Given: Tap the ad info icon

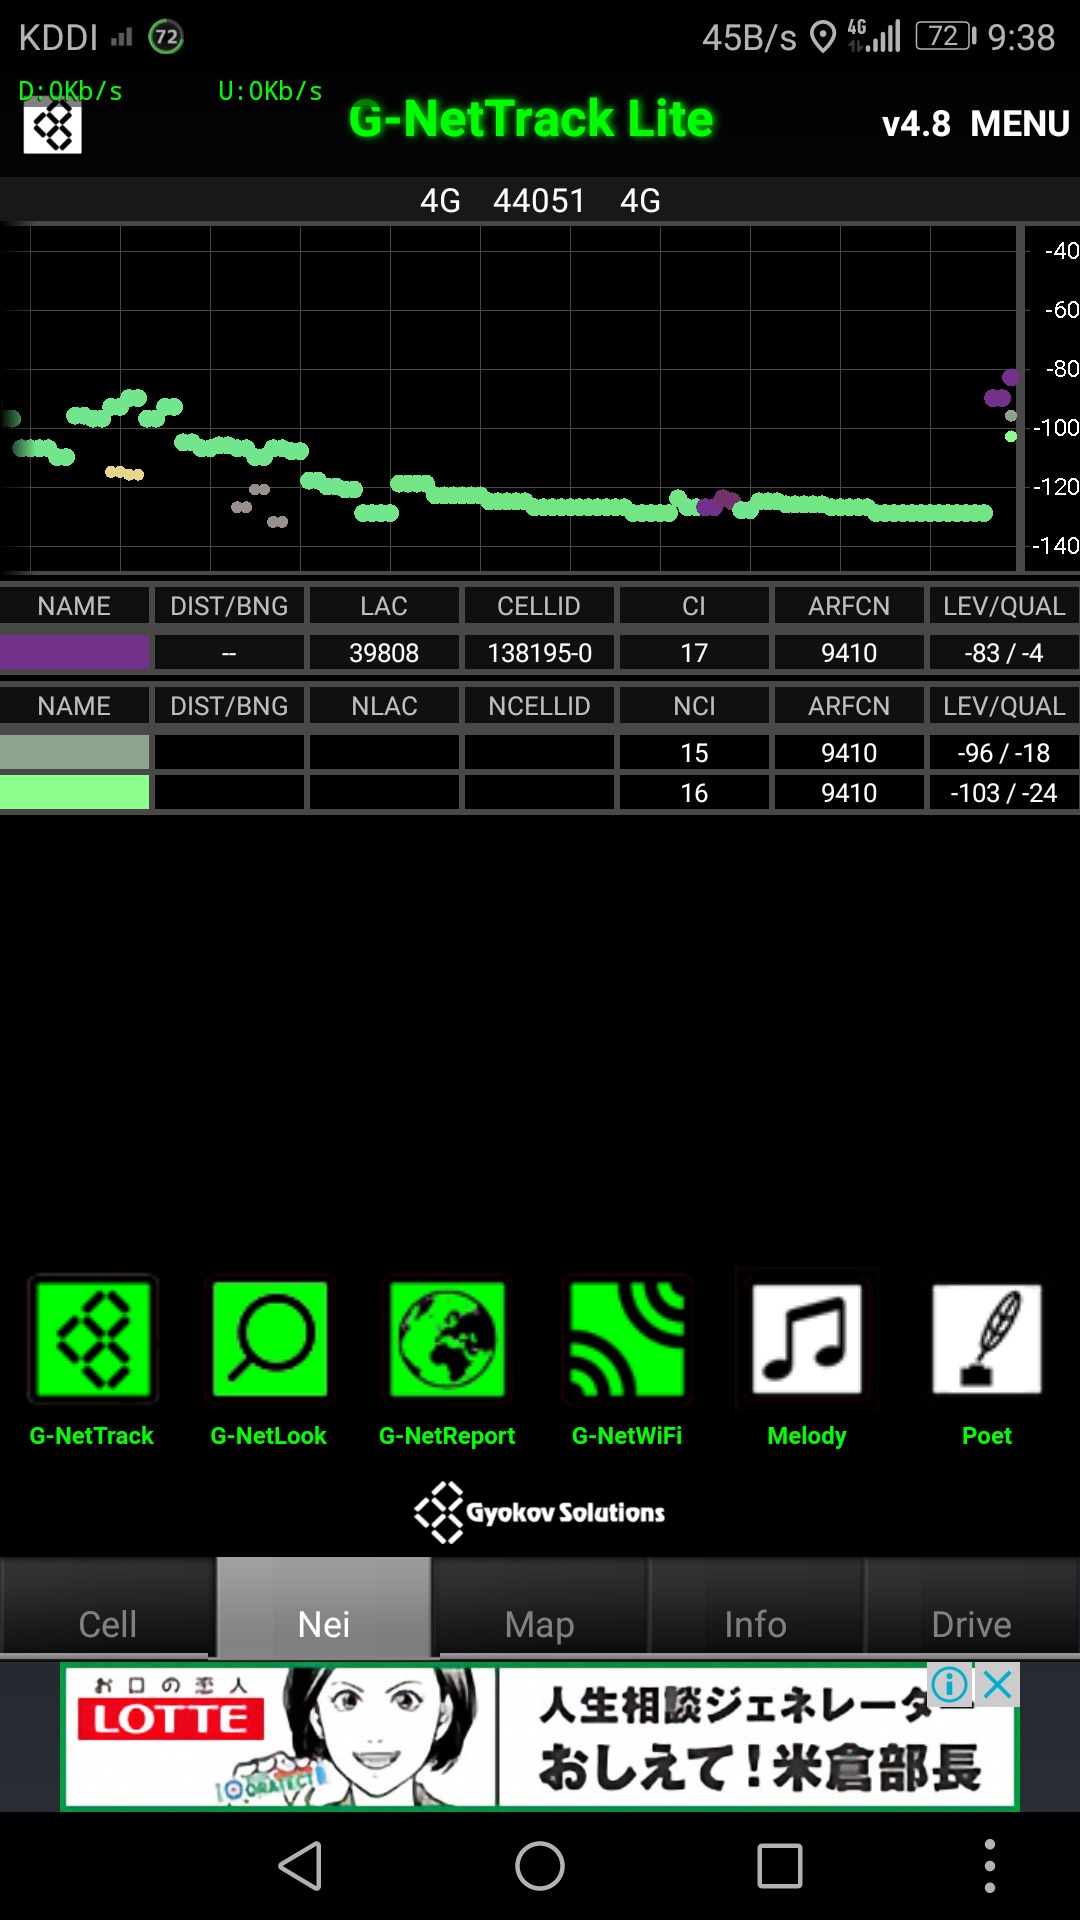Looking at the screenshot, I should [949, 1685].
